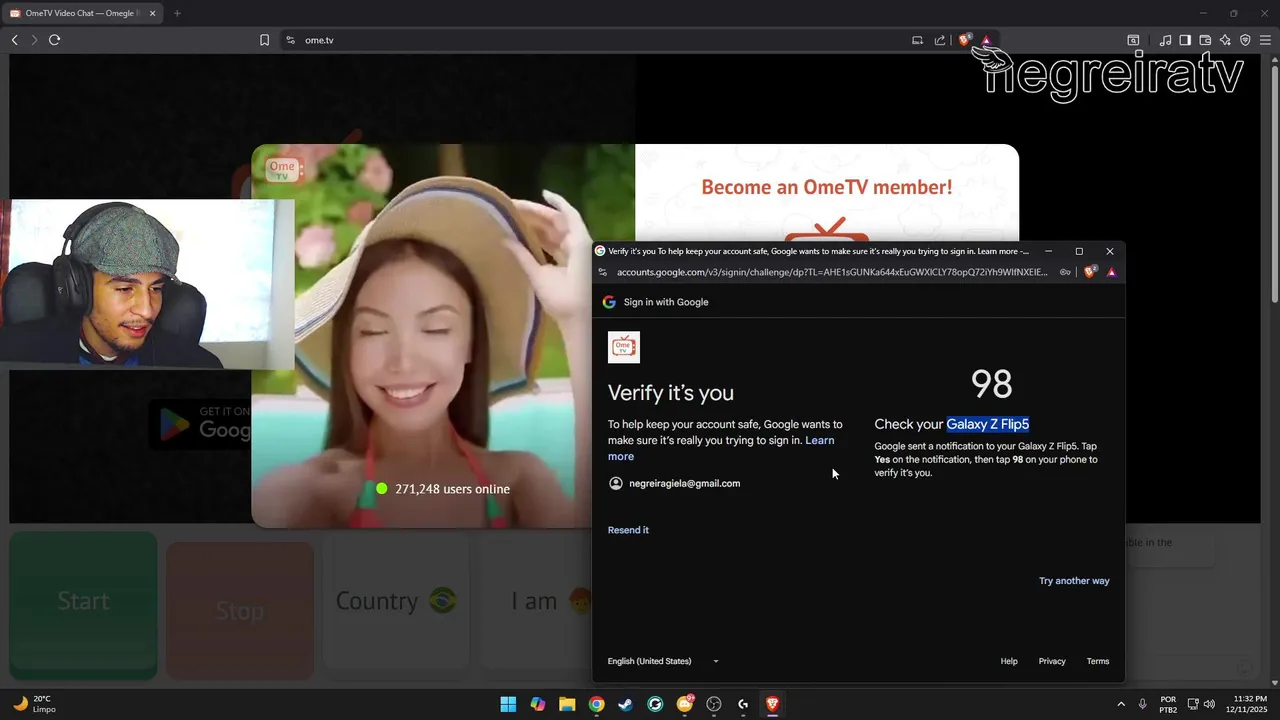The width and height of the screenshot is (1280, 720).
Task: Open Brave Shields icon in popup window
Action: coord(1089,272)
